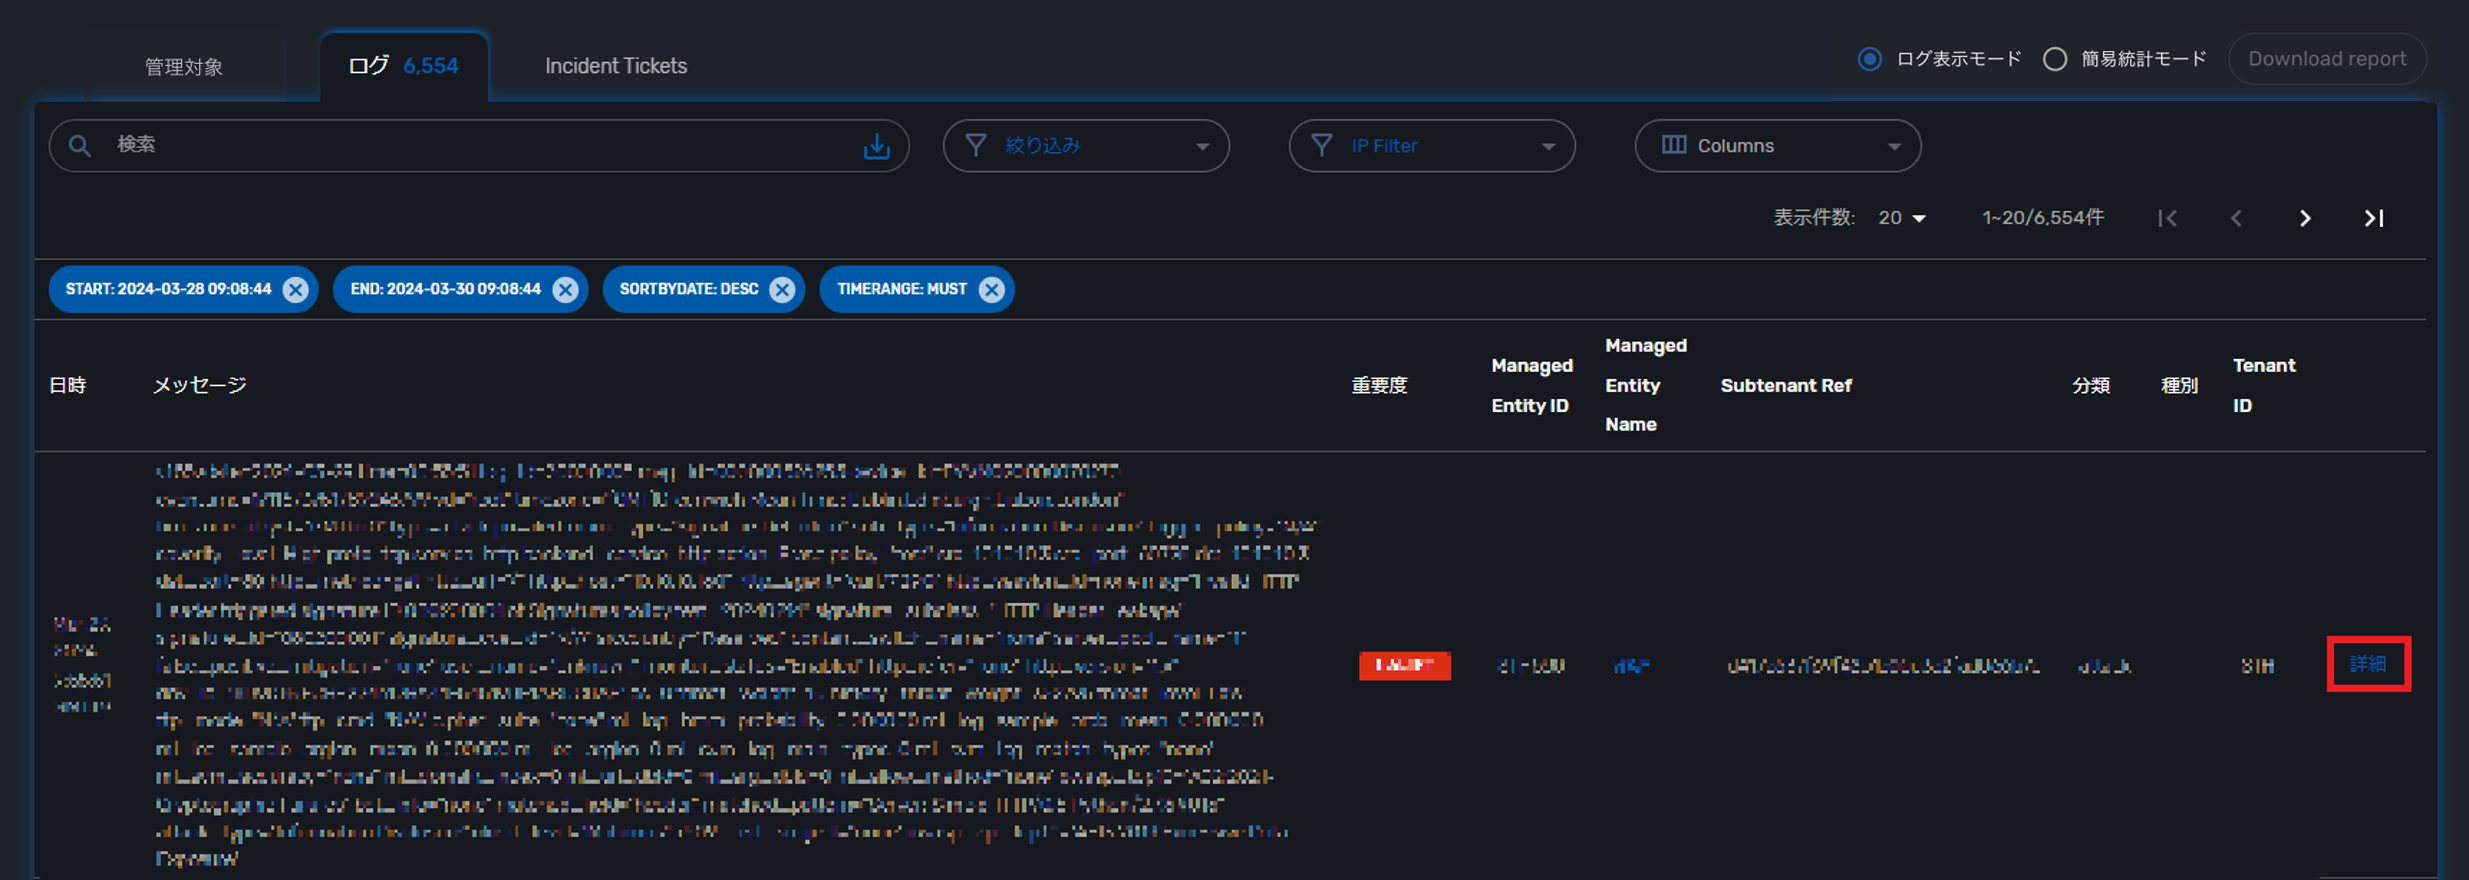Image resolution: width=2469 pixels, height=880 pixels.
Task: Switch to the Incident Tickets tab
Action: (x=615, y=66)
